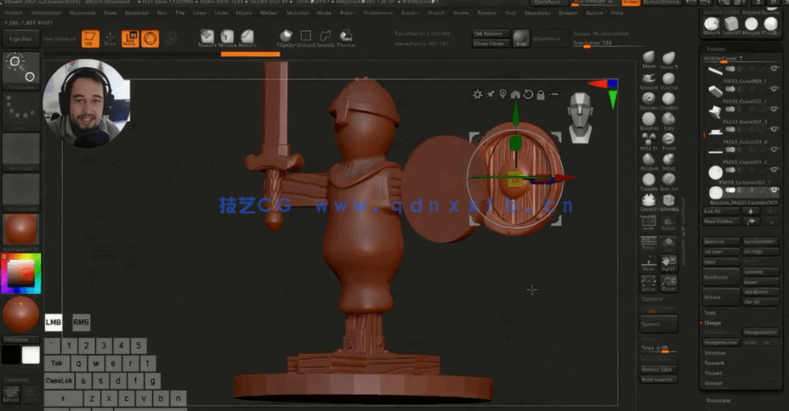The width and height of the screenshot is (789, 411).
Task: Toggle the orange Edit mode button
Action: pos(91,39)
